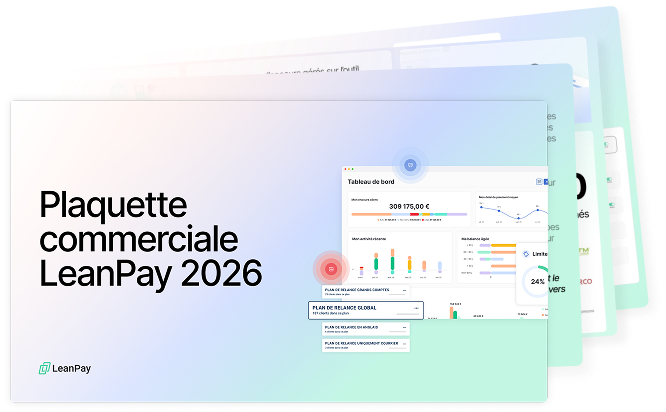The height and width of the screenshot is (412, 666).
Task: Open options menu of Plan de relance global
Action: point(416,308)
